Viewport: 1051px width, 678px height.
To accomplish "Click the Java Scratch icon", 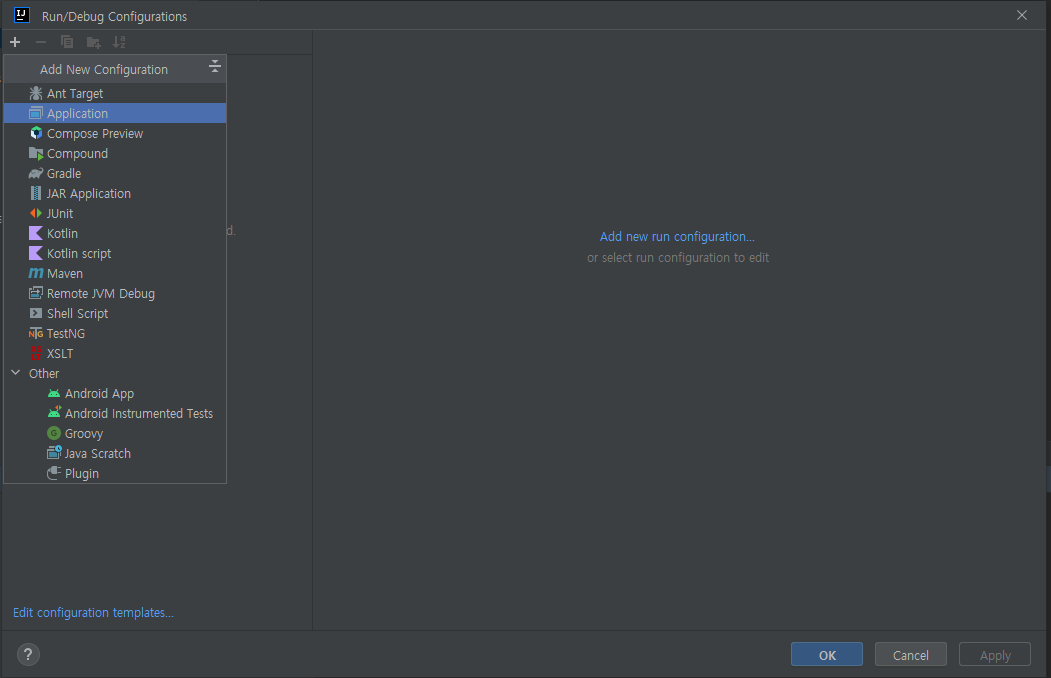I will click(54, 453).
